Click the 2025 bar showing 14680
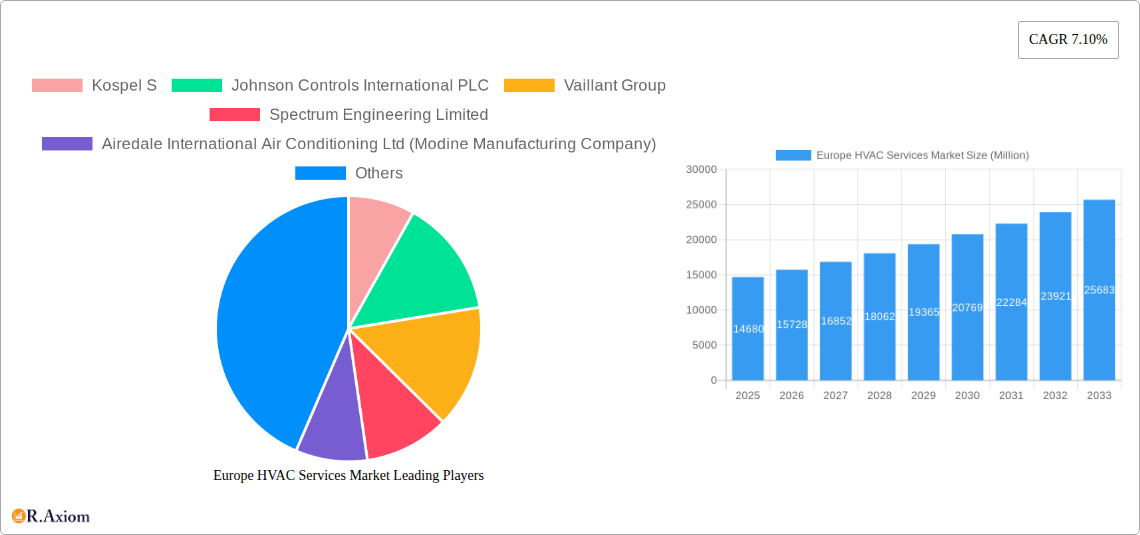This screenshot has height=535, width=1140. [748, 329]
